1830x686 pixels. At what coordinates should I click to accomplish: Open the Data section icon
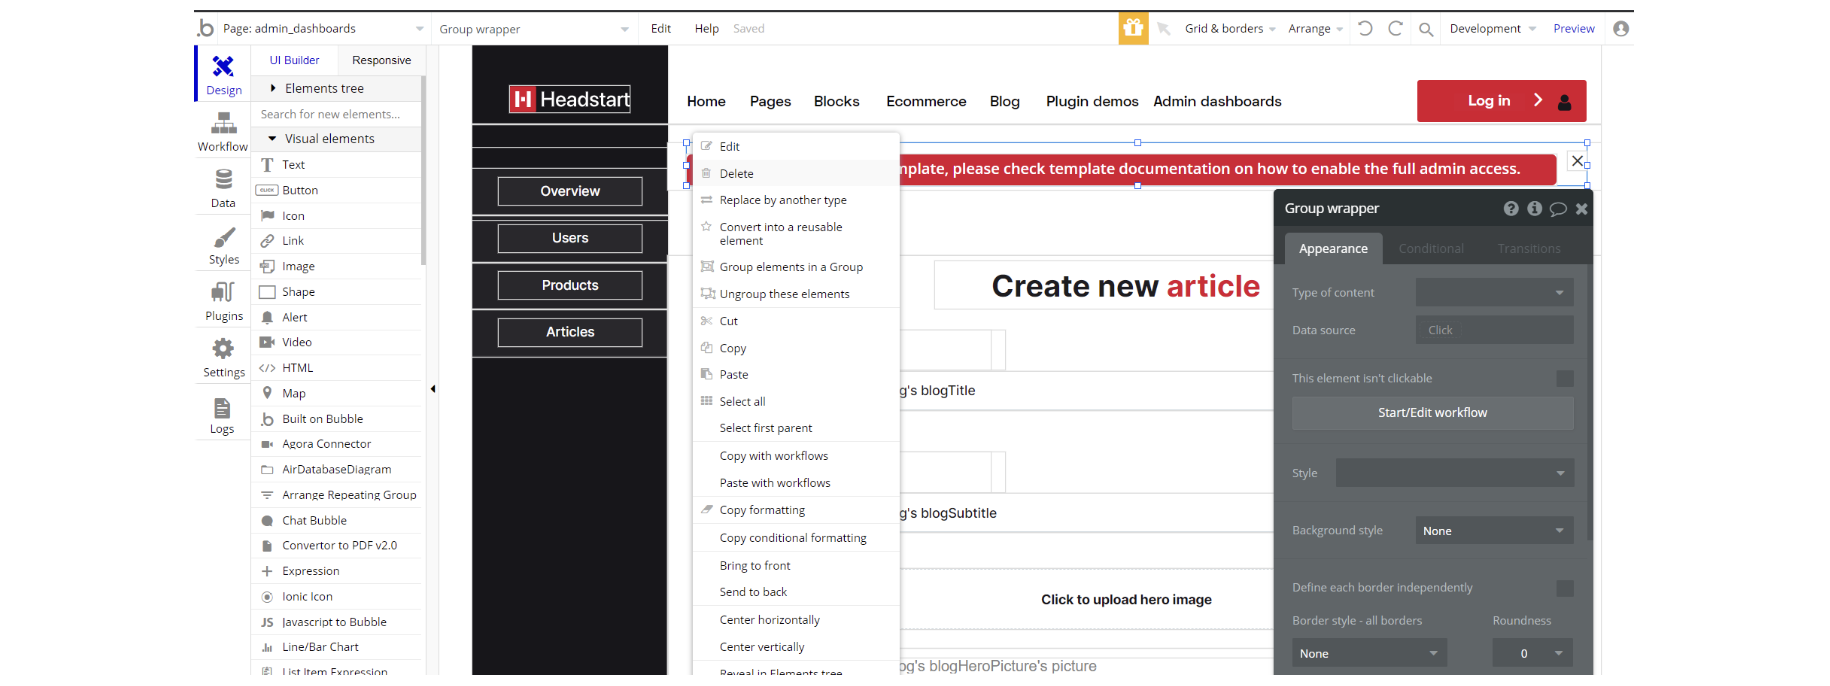[223, 187]
